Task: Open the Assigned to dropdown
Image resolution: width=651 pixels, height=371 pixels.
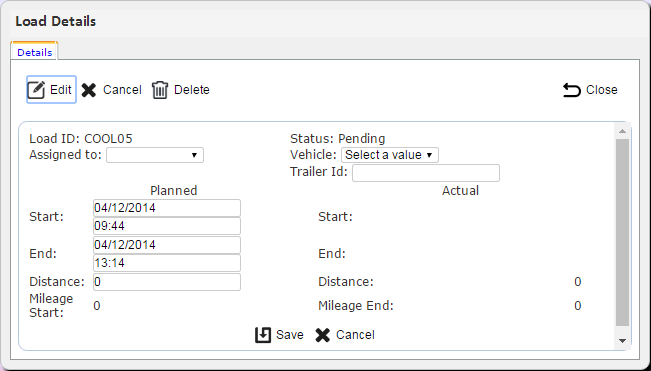Action: (x=155, y=155)
